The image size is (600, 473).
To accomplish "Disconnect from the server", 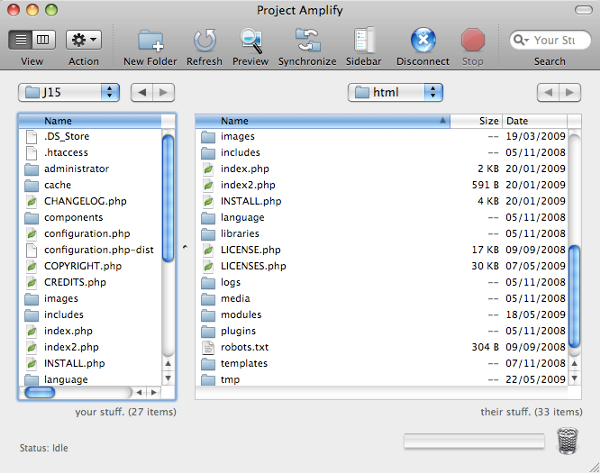I will tap(423, 40).
